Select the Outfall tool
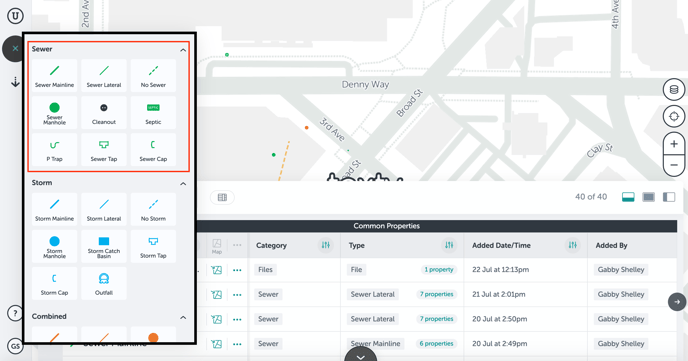This screenshot has width=688, height=361. pos(104,283)
